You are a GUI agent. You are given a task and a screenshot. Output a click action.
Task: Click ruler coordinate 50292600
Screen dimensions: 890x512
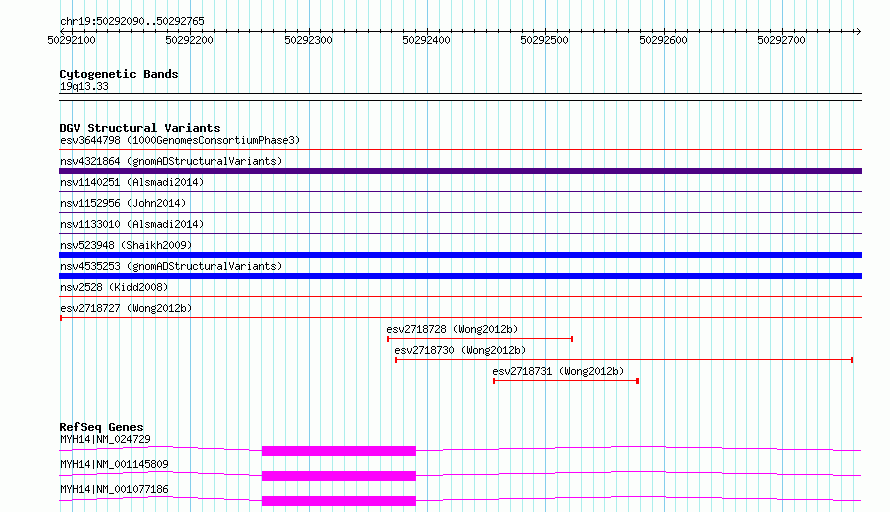(x=663, y=40)
